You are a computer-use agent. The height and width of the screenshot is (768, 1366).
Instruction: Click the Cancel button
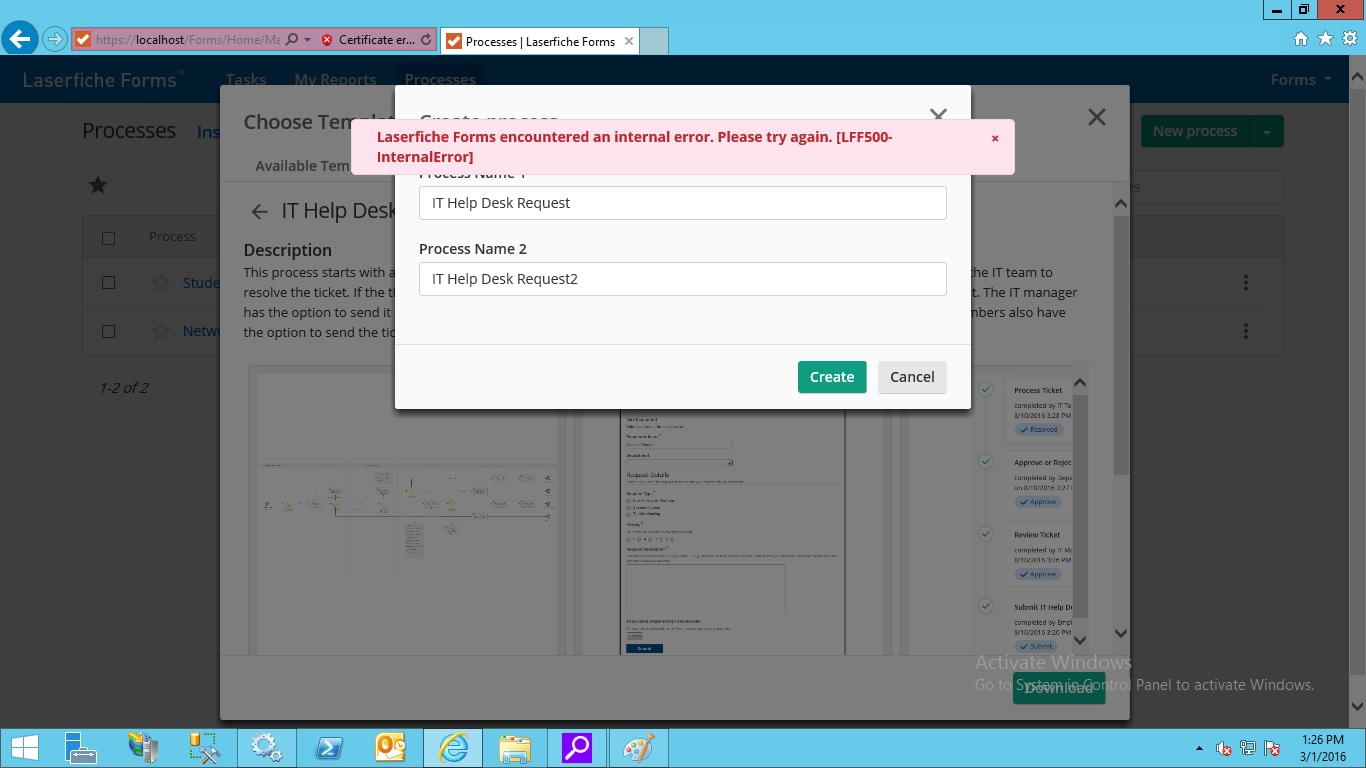pyautogui.click(x=912, y=377)
